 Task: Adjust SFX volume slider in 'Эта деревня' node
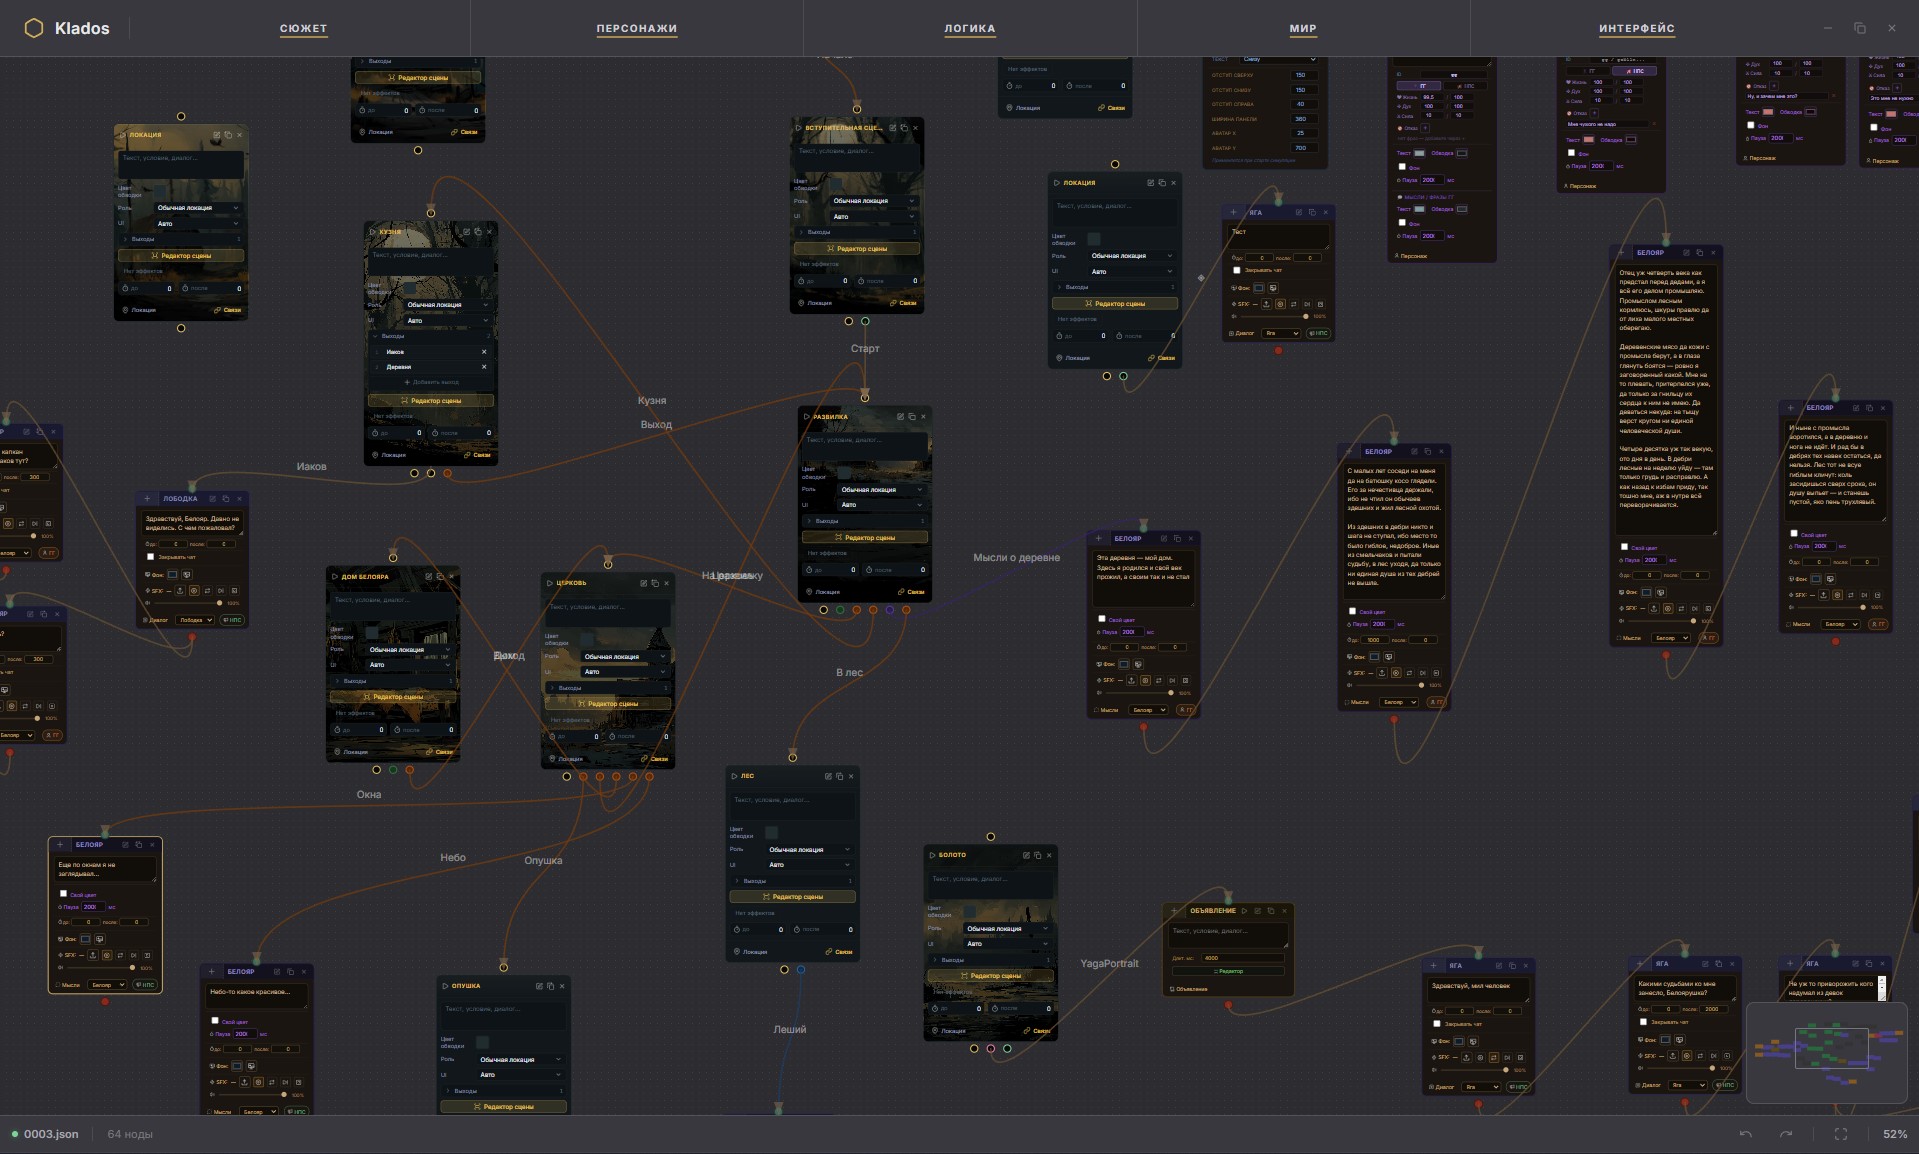click(1137, 693)
